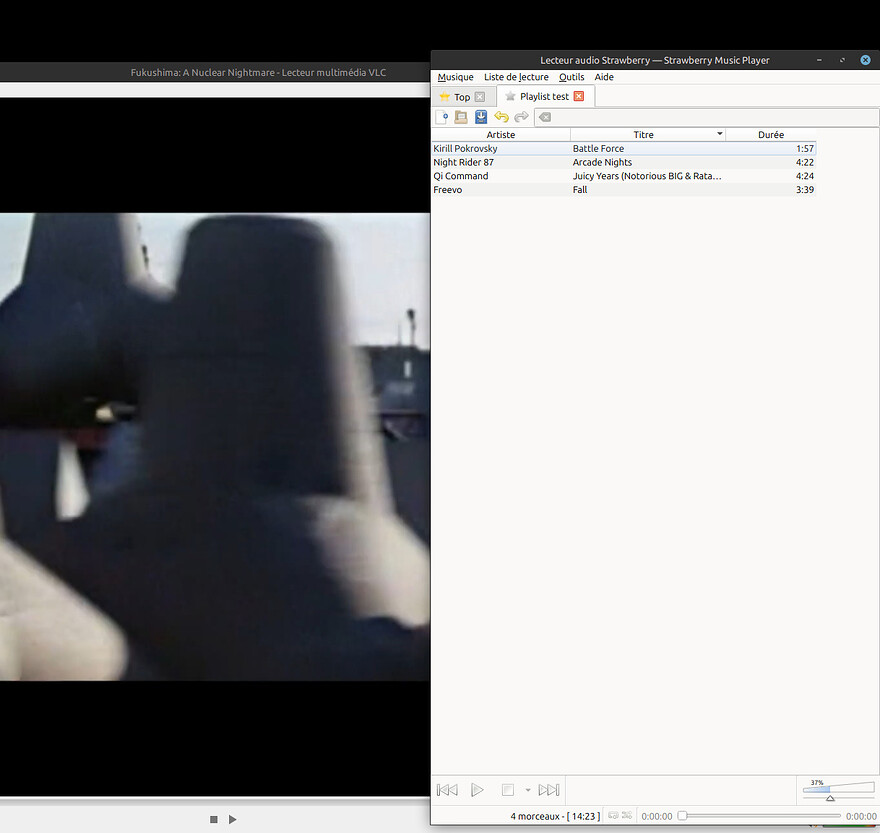Open the Outils menu
Screen dimensions: 880x833
[571, 77]
